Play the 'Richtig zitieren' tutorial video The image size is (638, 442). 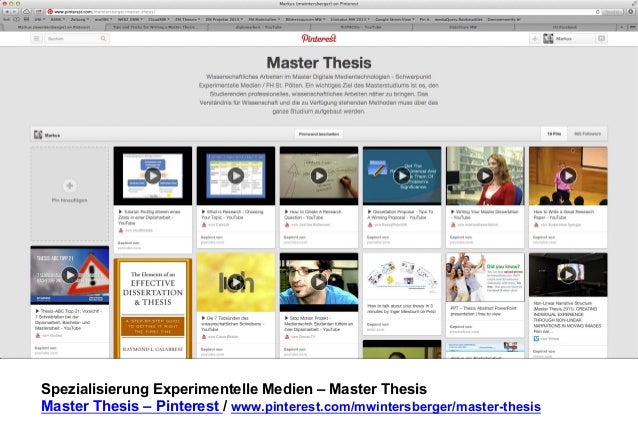coord(153,176)
